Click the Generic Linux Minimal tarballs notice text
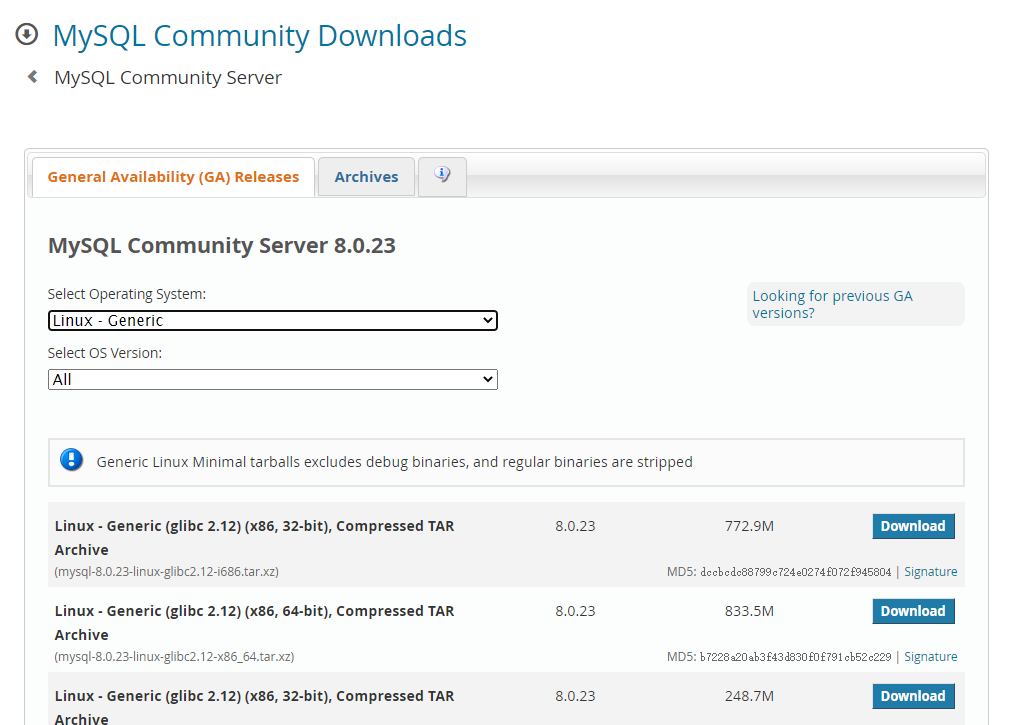The image size is (1032, 725). coord(394,462)
